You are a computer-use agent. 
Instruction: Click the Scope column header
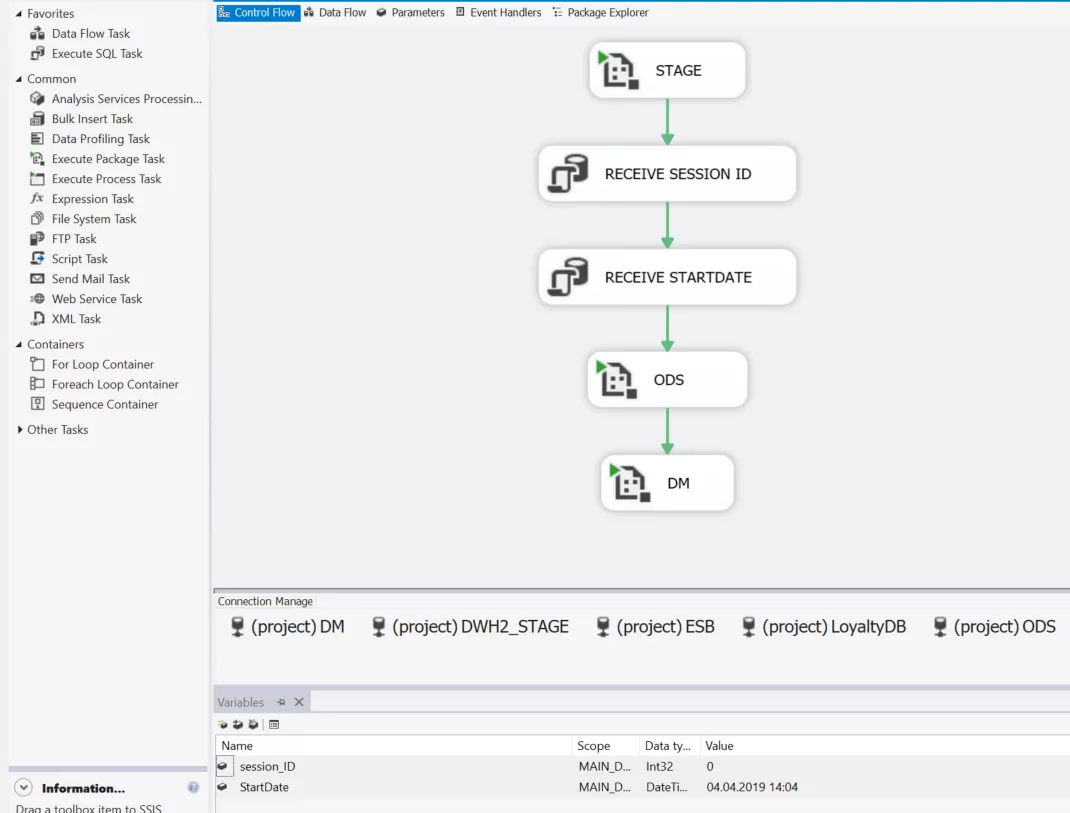606,745
